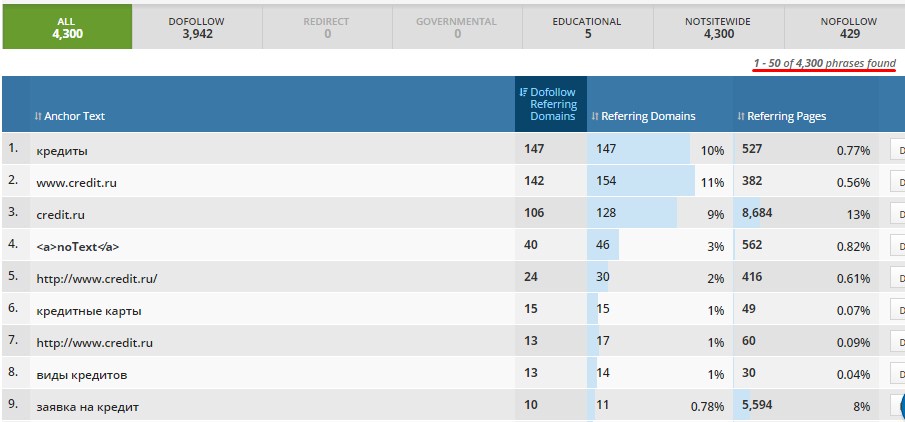Open the NOTSITEWIDE 4,300 tab

pos(718,27)
